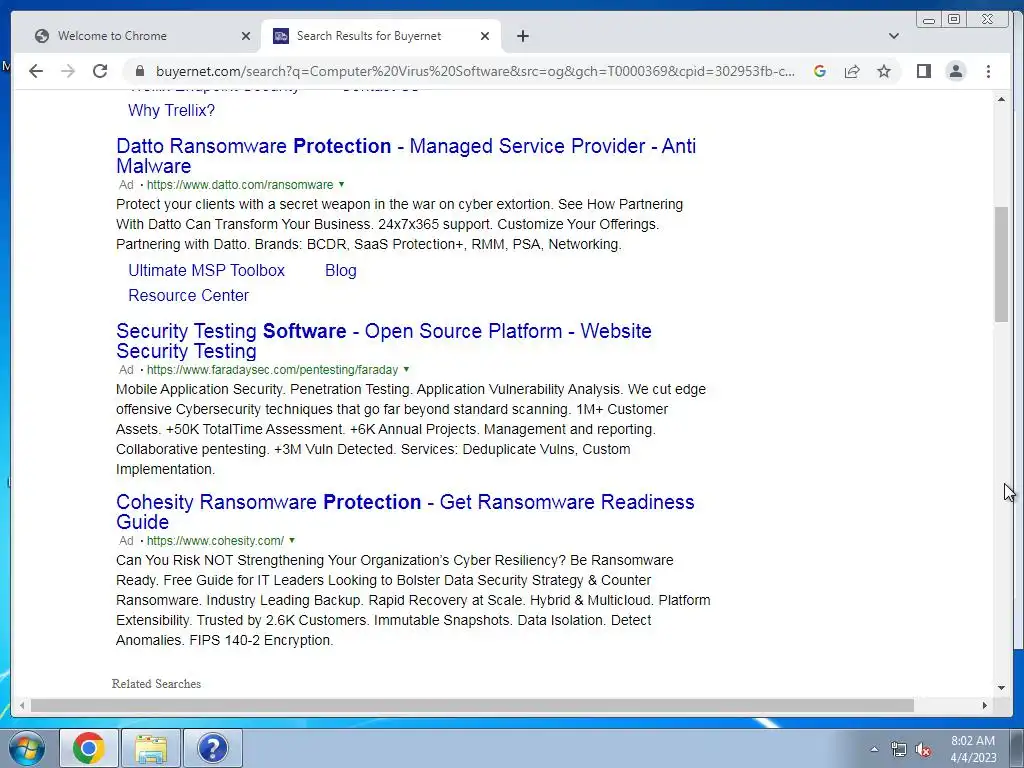1024x768 pixels.
Task: Open File Explorer from the taskbar
Action: tap(151, 748)
